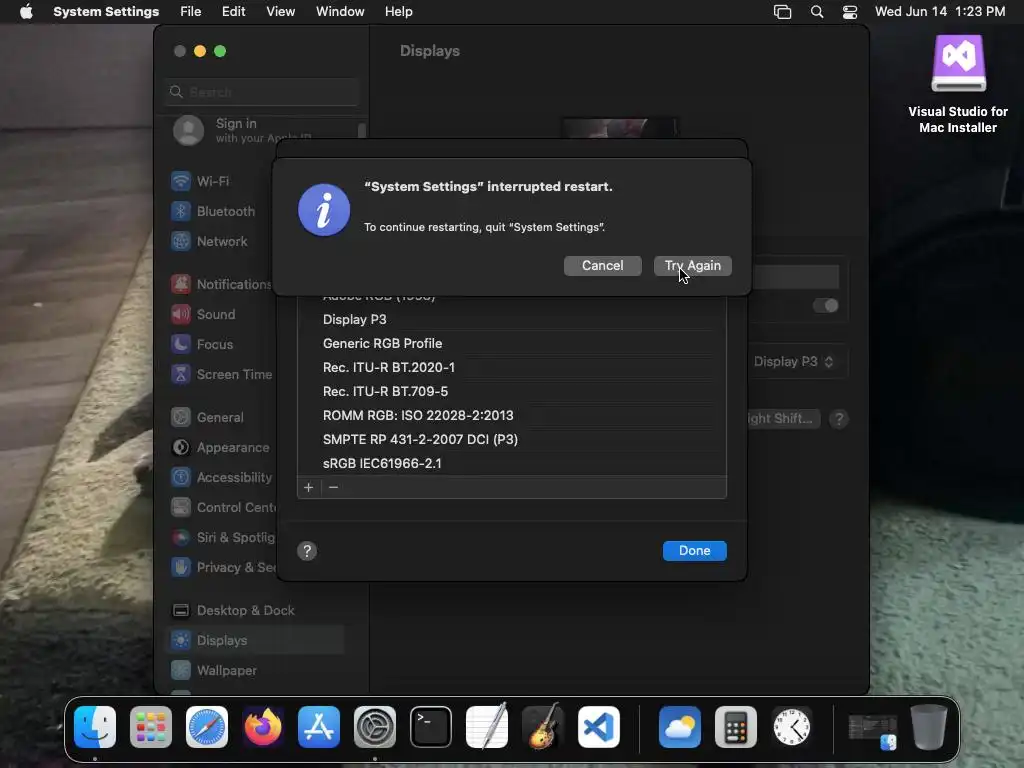This screenshot has width=1024, height=768.
Task: Open Notifications in sidebar
Action: (x=222, y=284)
